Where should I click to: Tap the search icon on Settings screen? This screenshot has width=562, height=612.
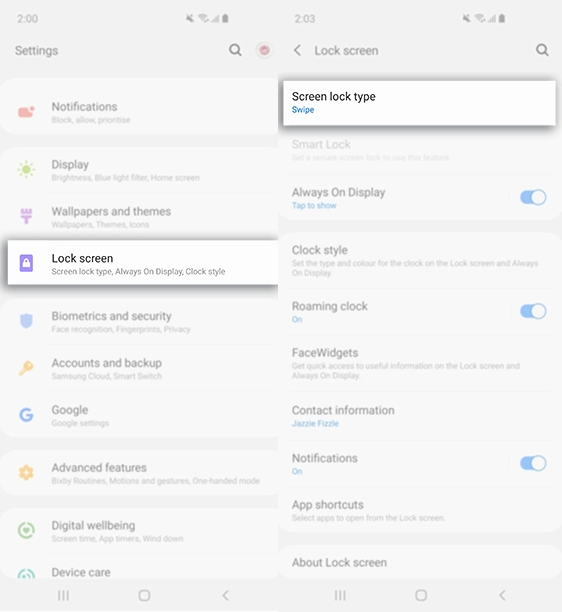(x=235, y=50)
